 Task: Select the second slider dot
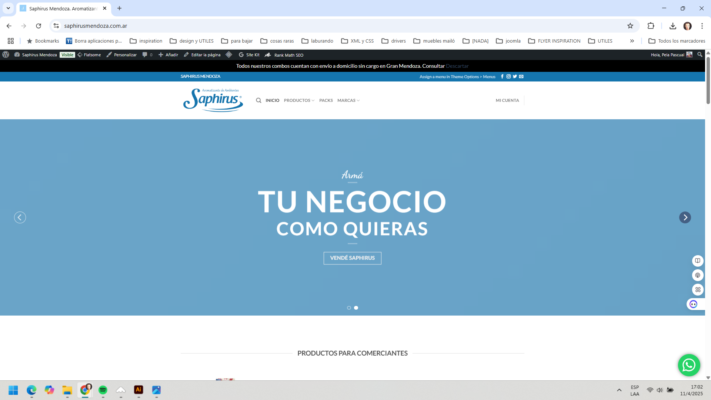[x=356, y=308]
